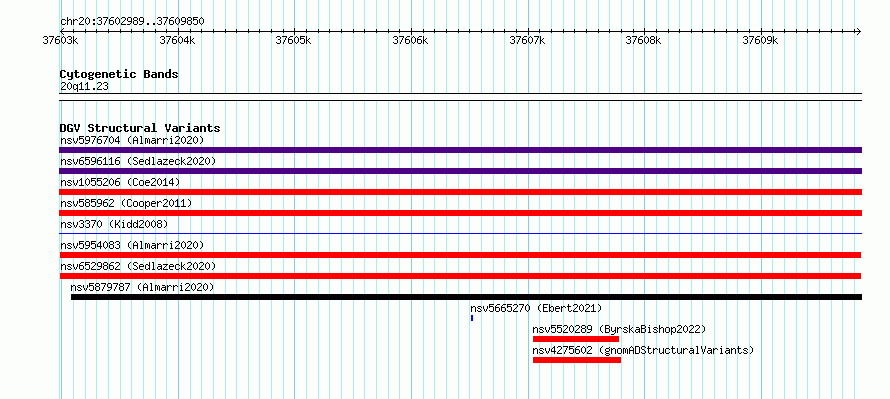Select the purple bar below nsv6596116
890x399 pixels.
(460, 171)
